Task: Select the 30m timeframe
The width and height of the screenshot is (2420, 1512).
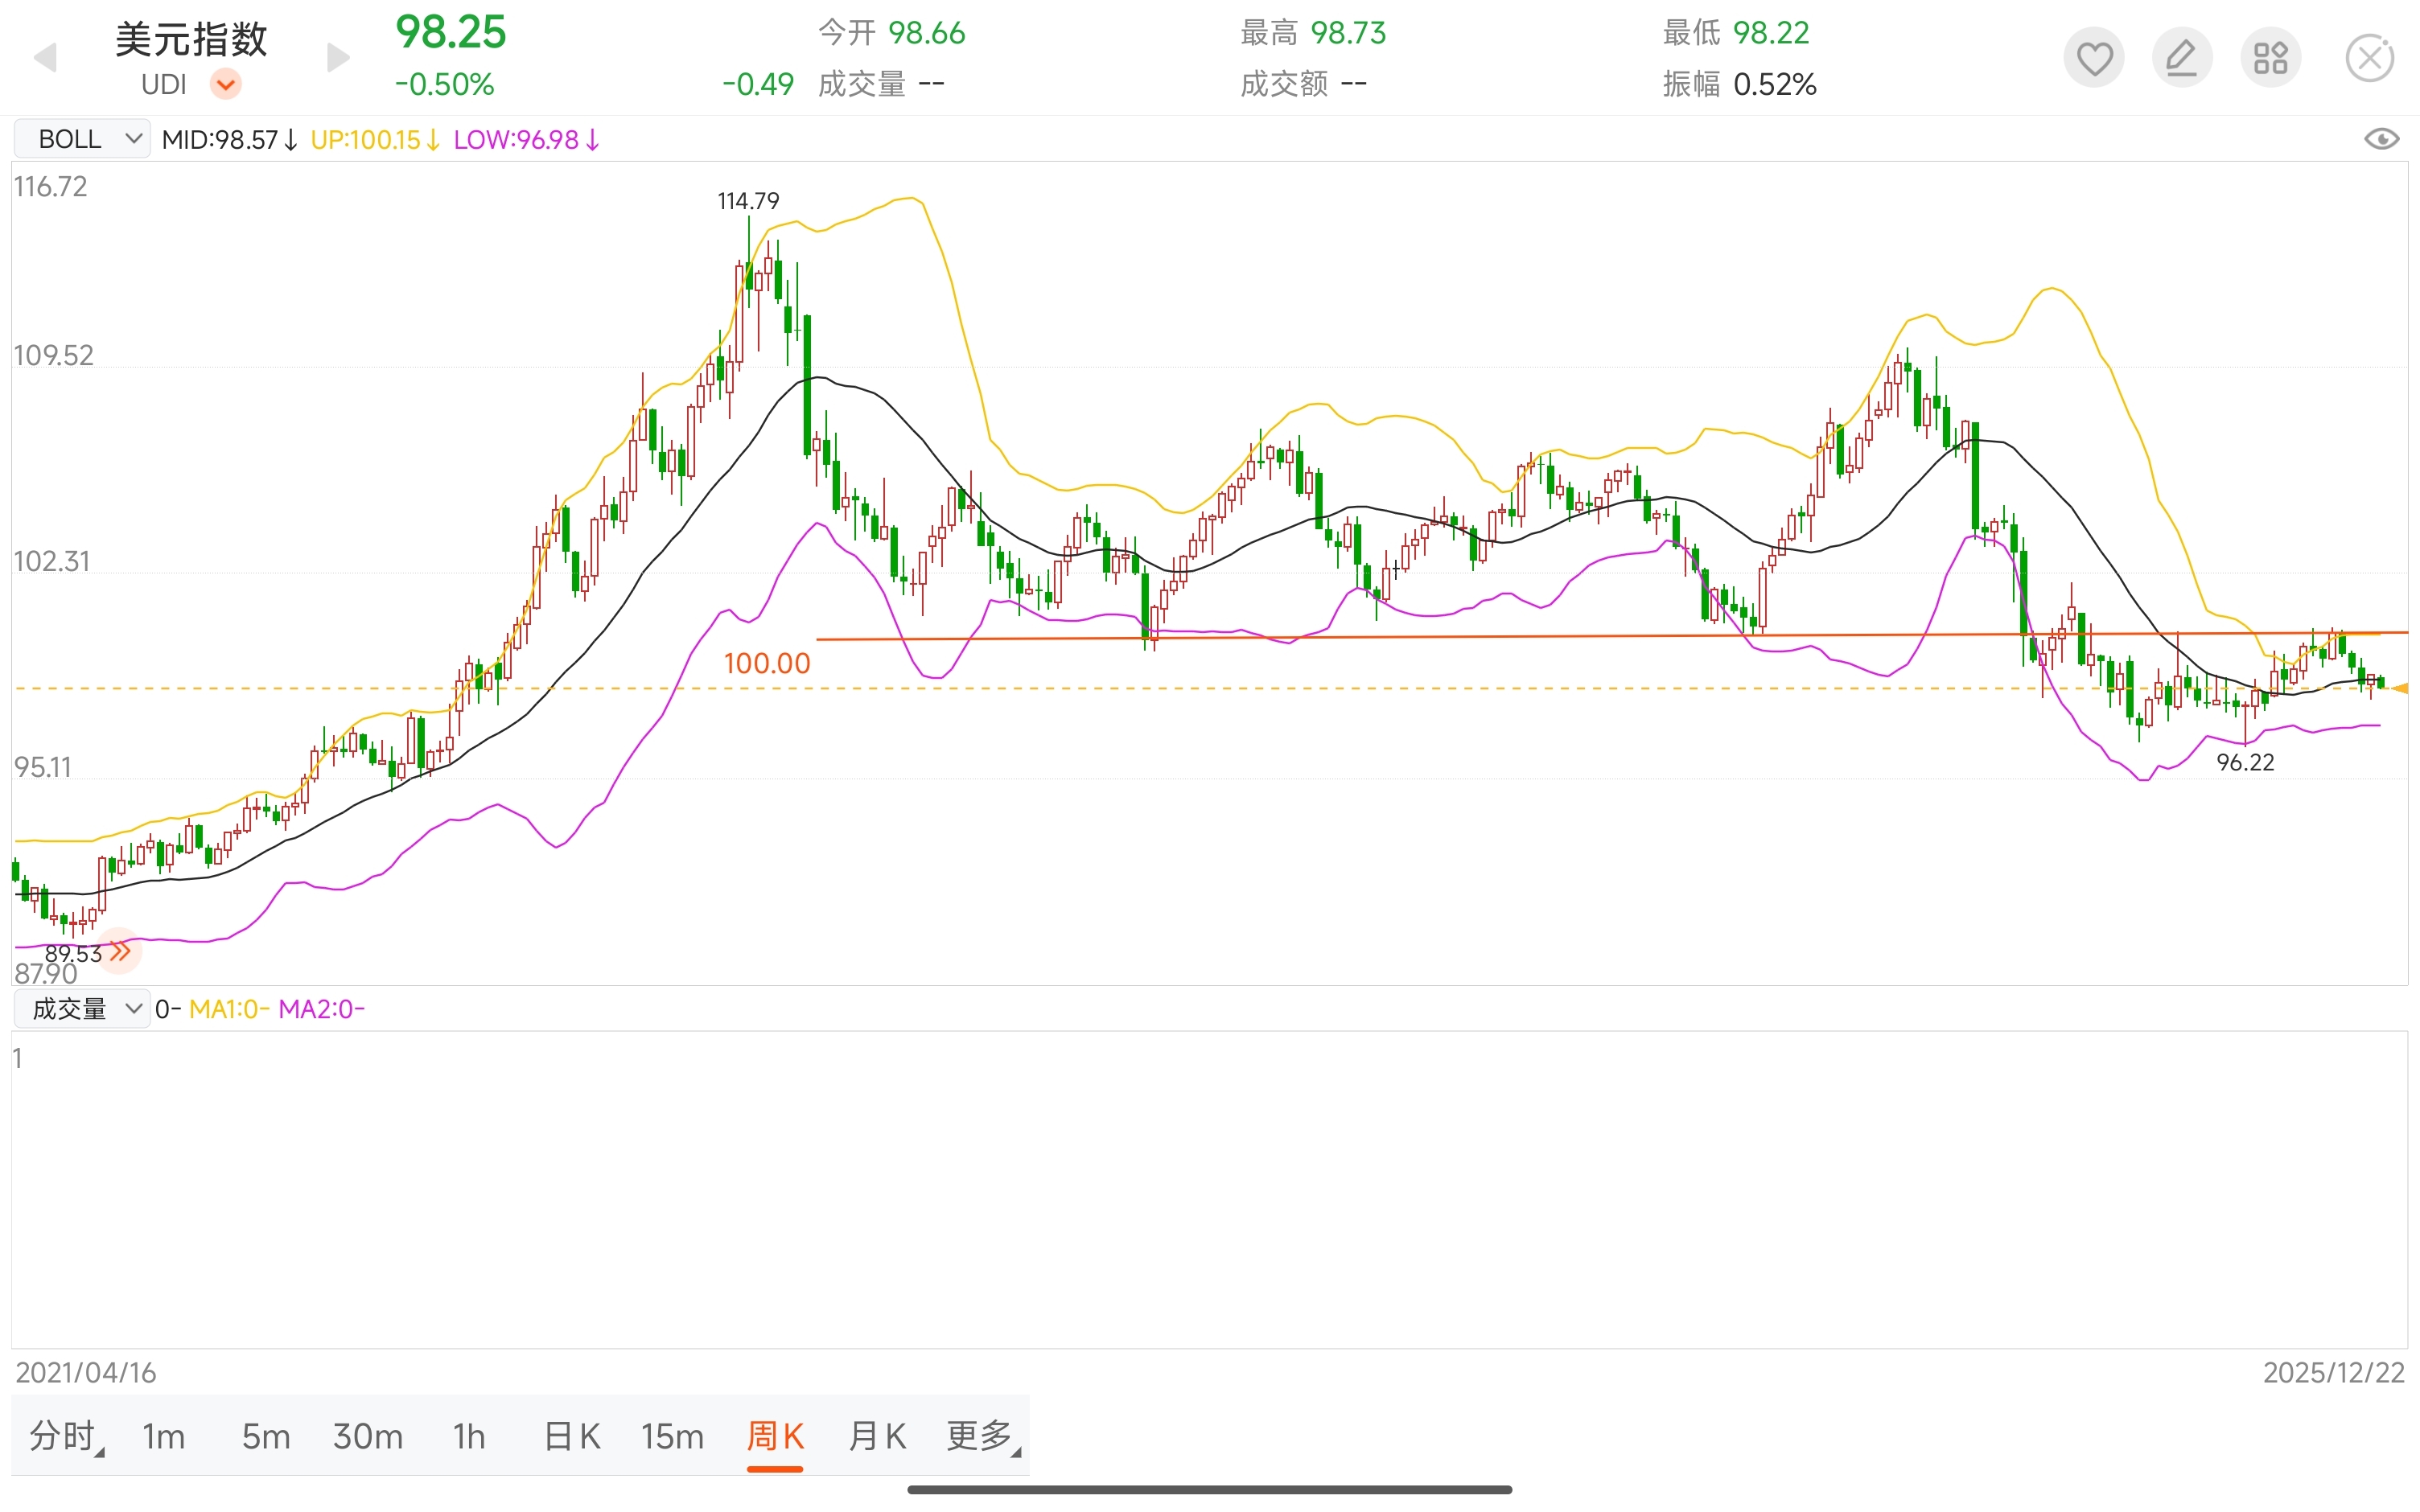Action: click(368, 1436)
